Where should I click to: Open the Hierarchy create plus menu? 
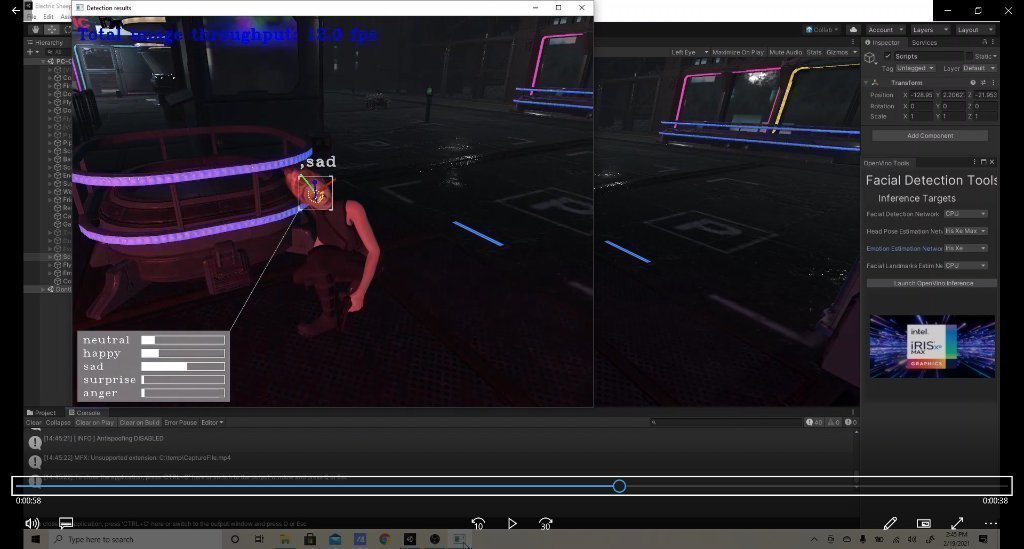coord(32,52)
